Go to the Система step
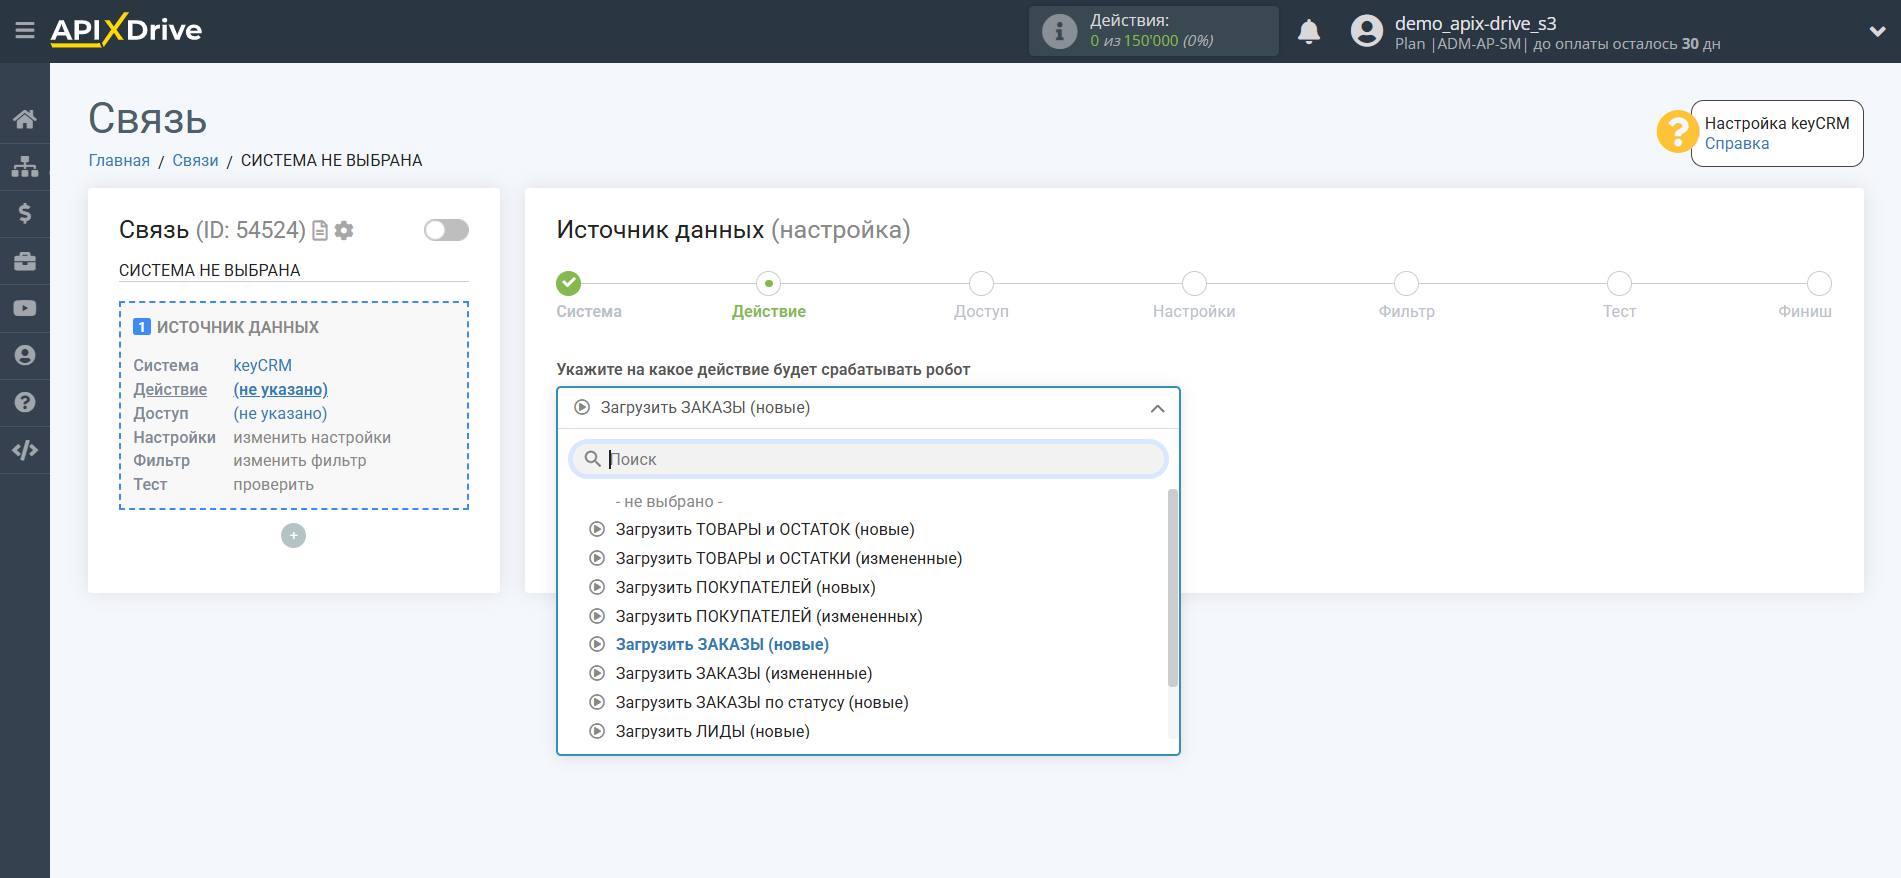The height and width of the screenshot is (878, 1901). pyautogui.click(x=569, y=284)
